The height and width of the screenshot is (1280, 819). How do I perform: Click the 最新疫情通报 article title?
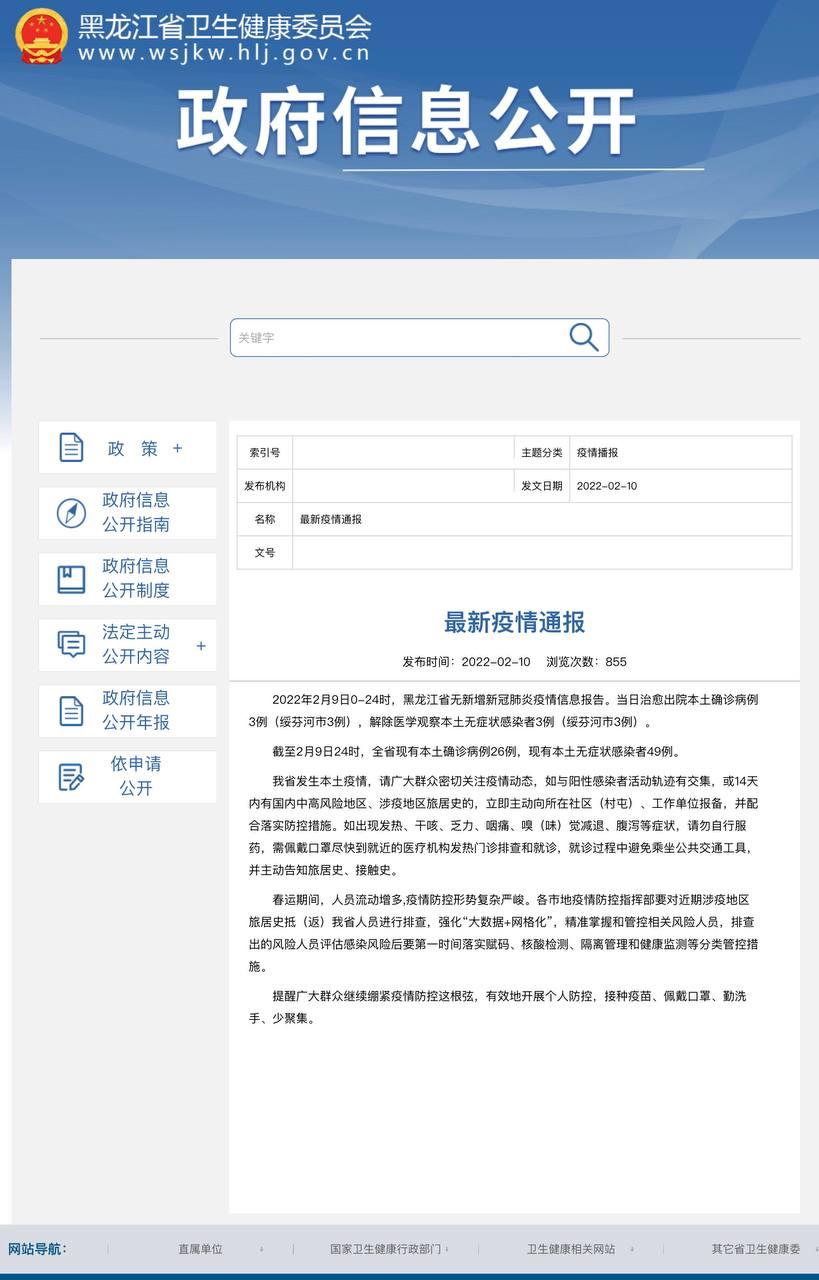click(514, 622)
